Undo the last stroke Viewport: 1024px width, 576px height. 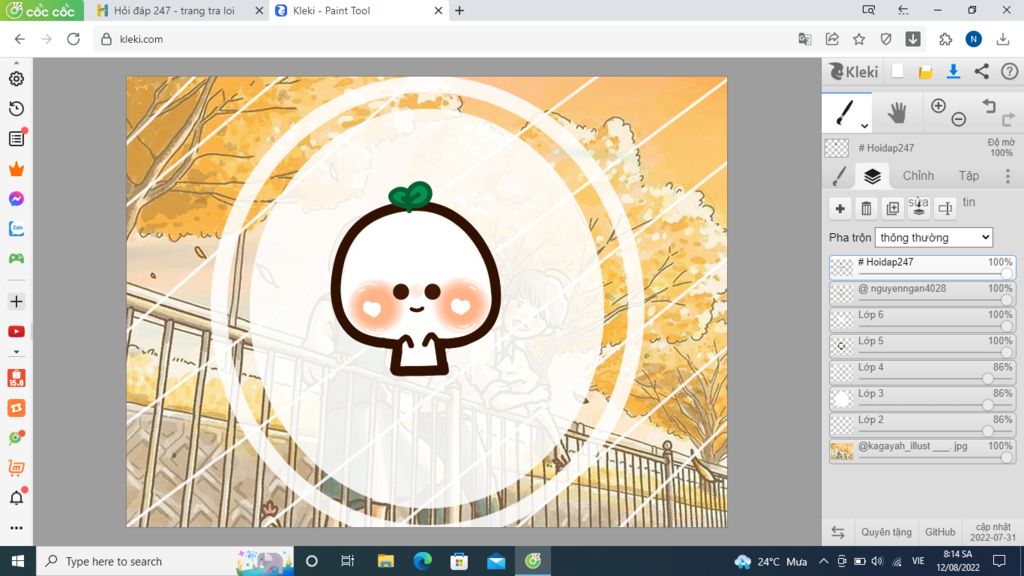click(989, 106)
